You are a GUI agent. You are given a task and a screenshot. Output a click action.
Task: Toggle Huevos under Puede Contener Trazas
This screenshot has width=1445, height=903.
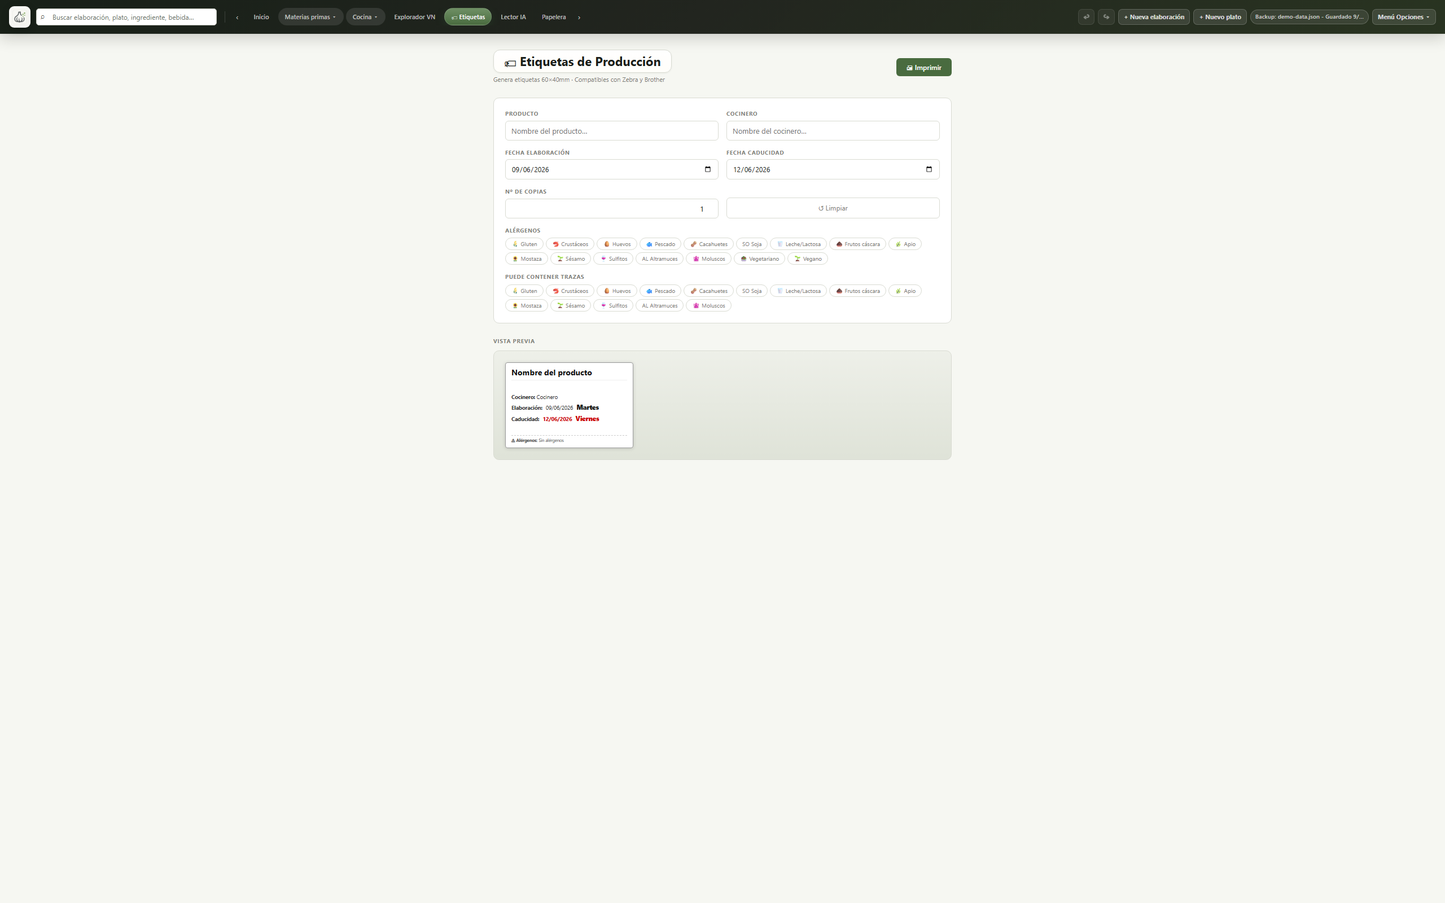tap(617, 291)
